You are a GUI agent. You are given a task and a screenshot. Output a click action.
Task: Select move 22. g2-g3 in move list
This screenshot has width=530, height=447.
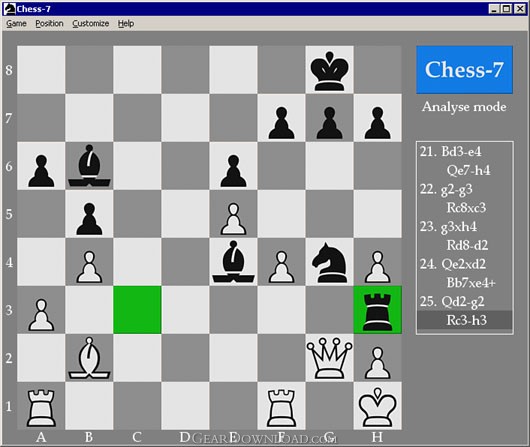pos(446,189)
